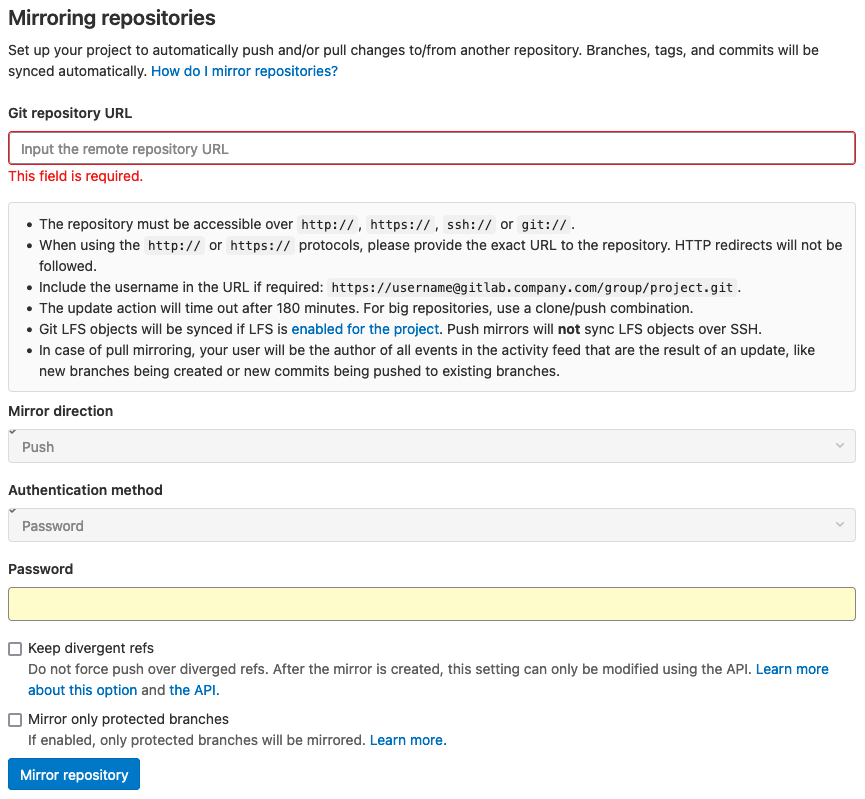Open 'How do I mirror repositories?' help link

point(244,72)
